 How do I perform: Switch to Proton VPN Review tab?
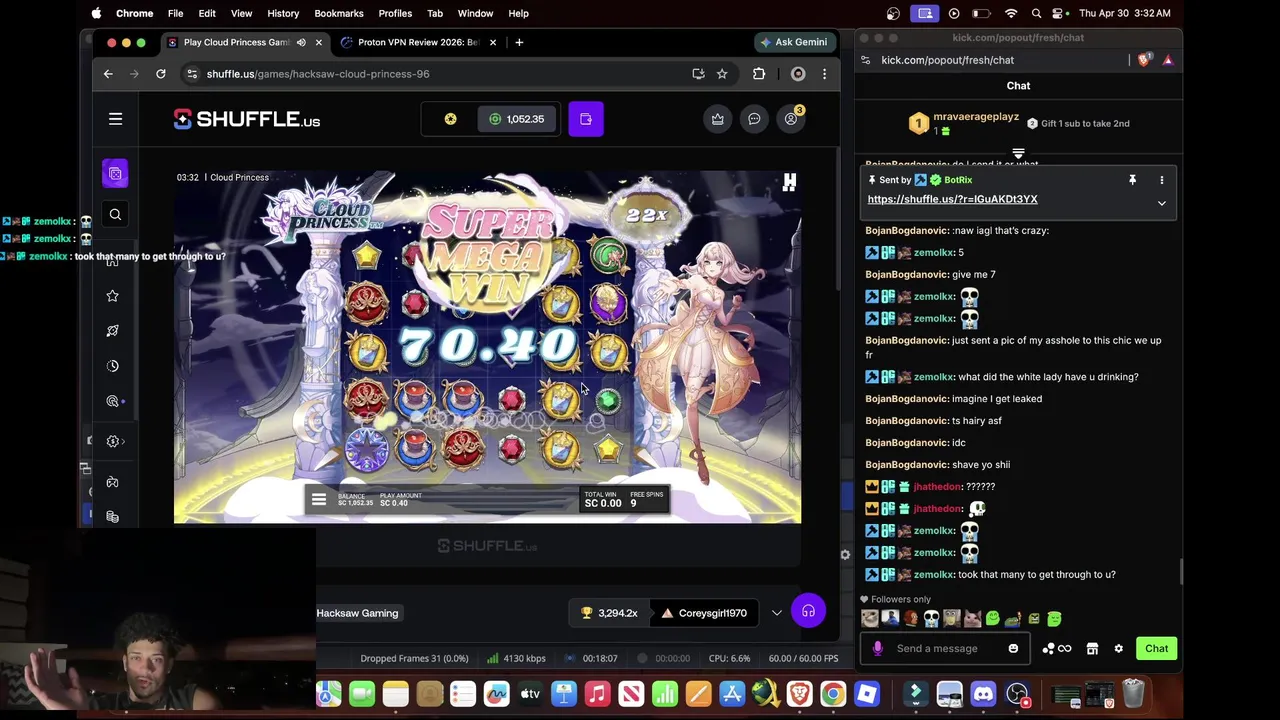tap(419, 42)
